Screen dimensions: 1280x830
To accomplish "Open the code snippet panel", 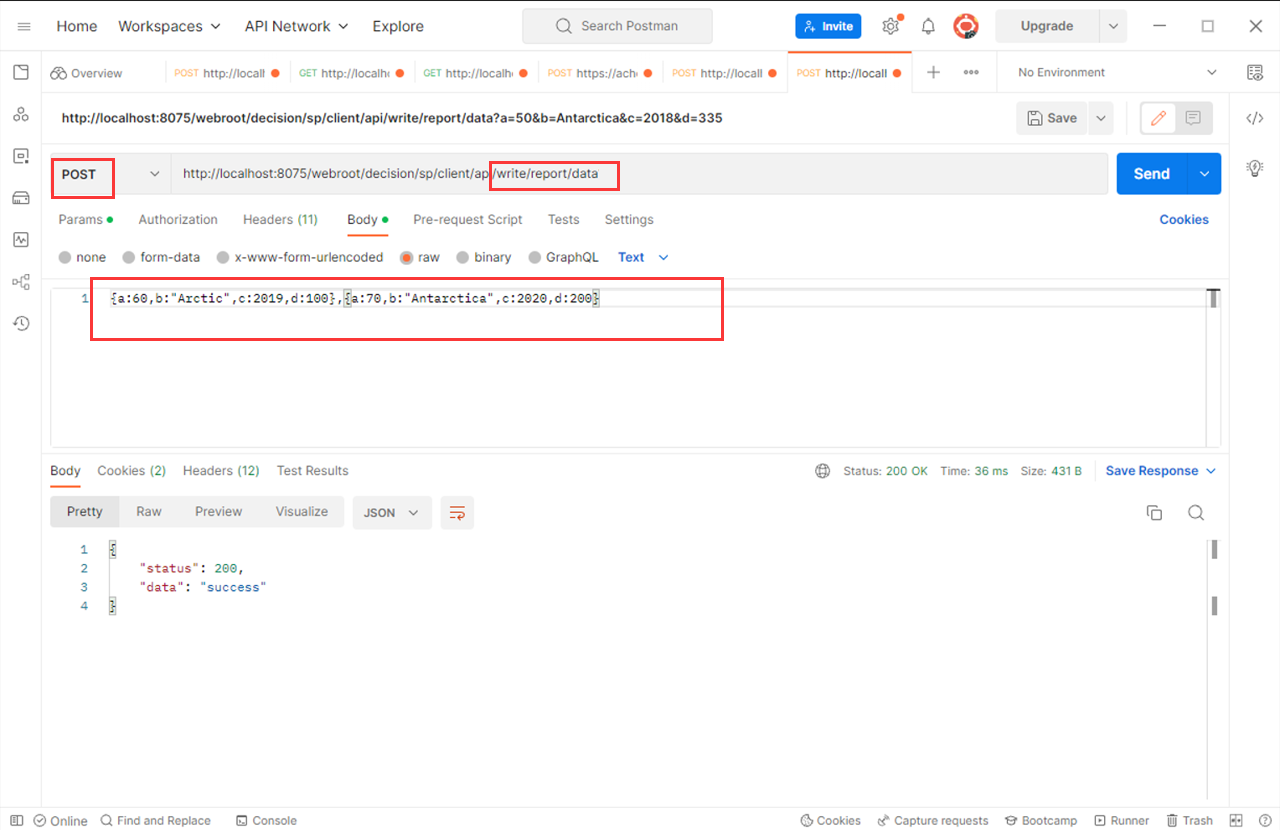I will (1255, 117).
